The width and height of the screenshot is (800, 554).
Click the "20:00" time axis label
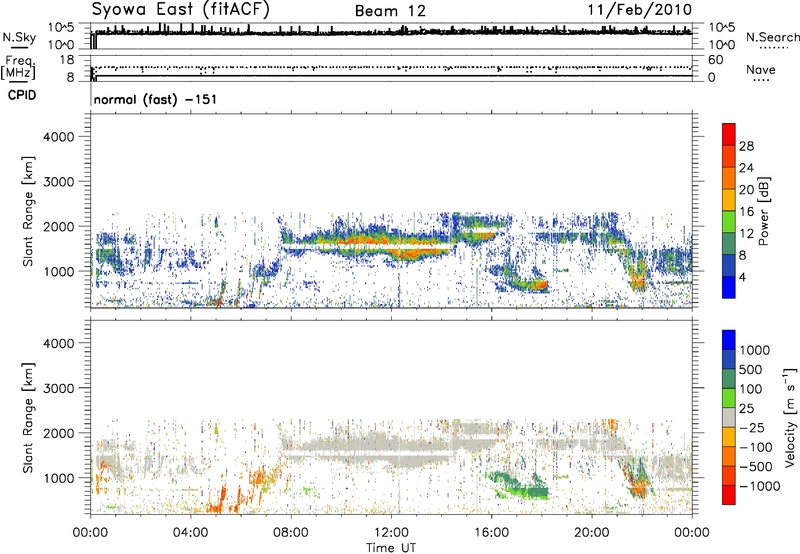[x=592, y=533]
